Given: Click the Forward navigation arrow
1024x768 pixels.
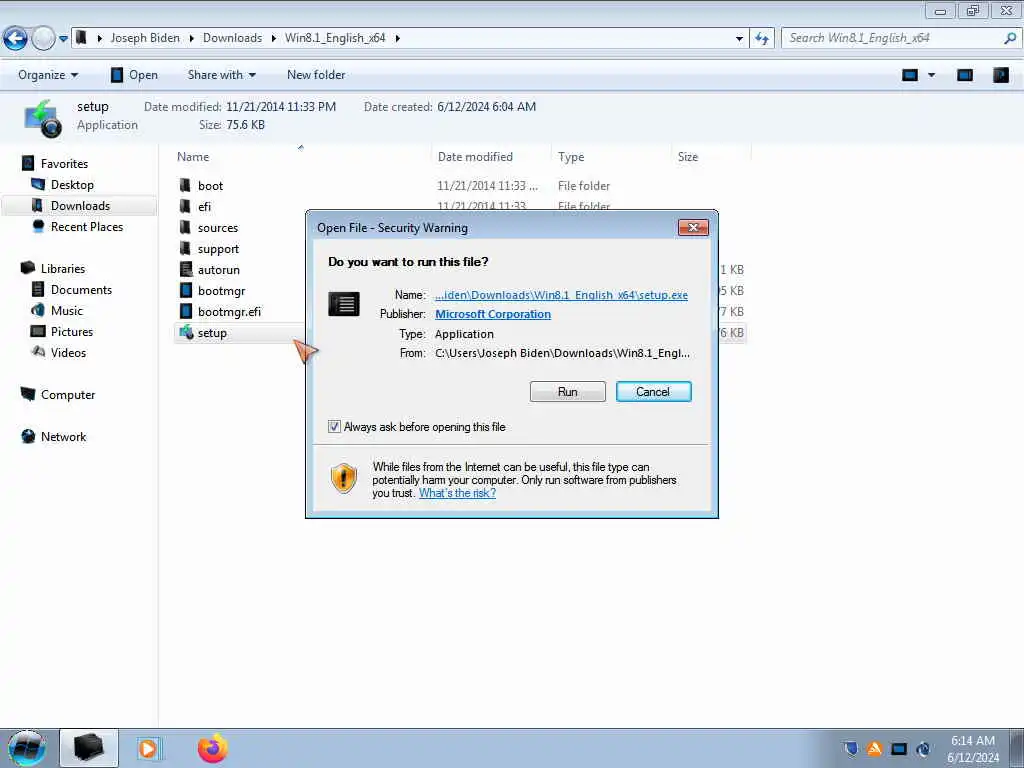Looking at the screenshot, I should tap(43, 39).
